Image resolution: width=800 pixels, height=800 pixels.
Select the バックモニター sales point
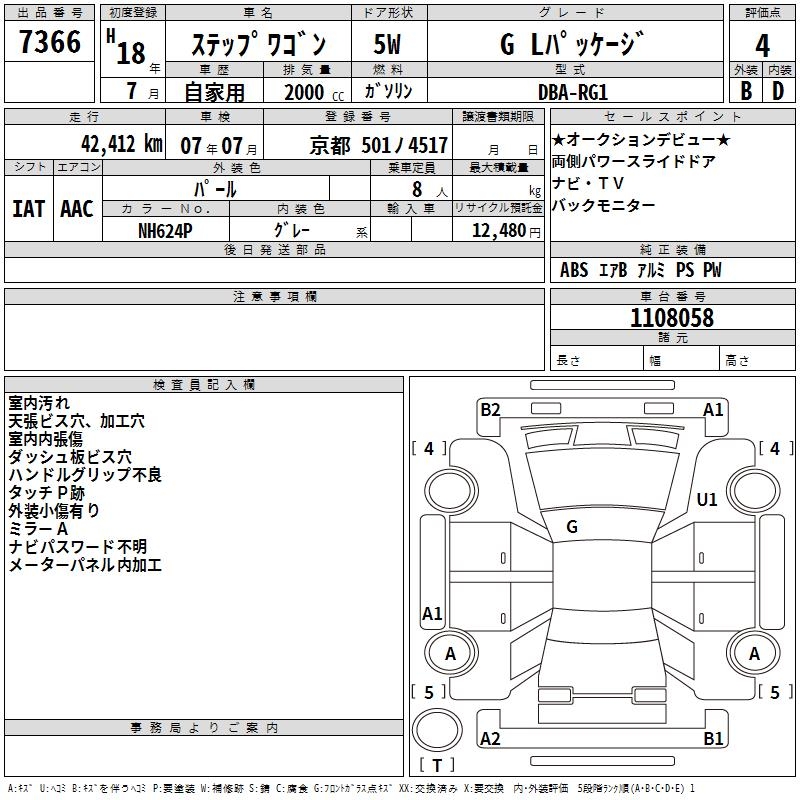click(604, 205)
